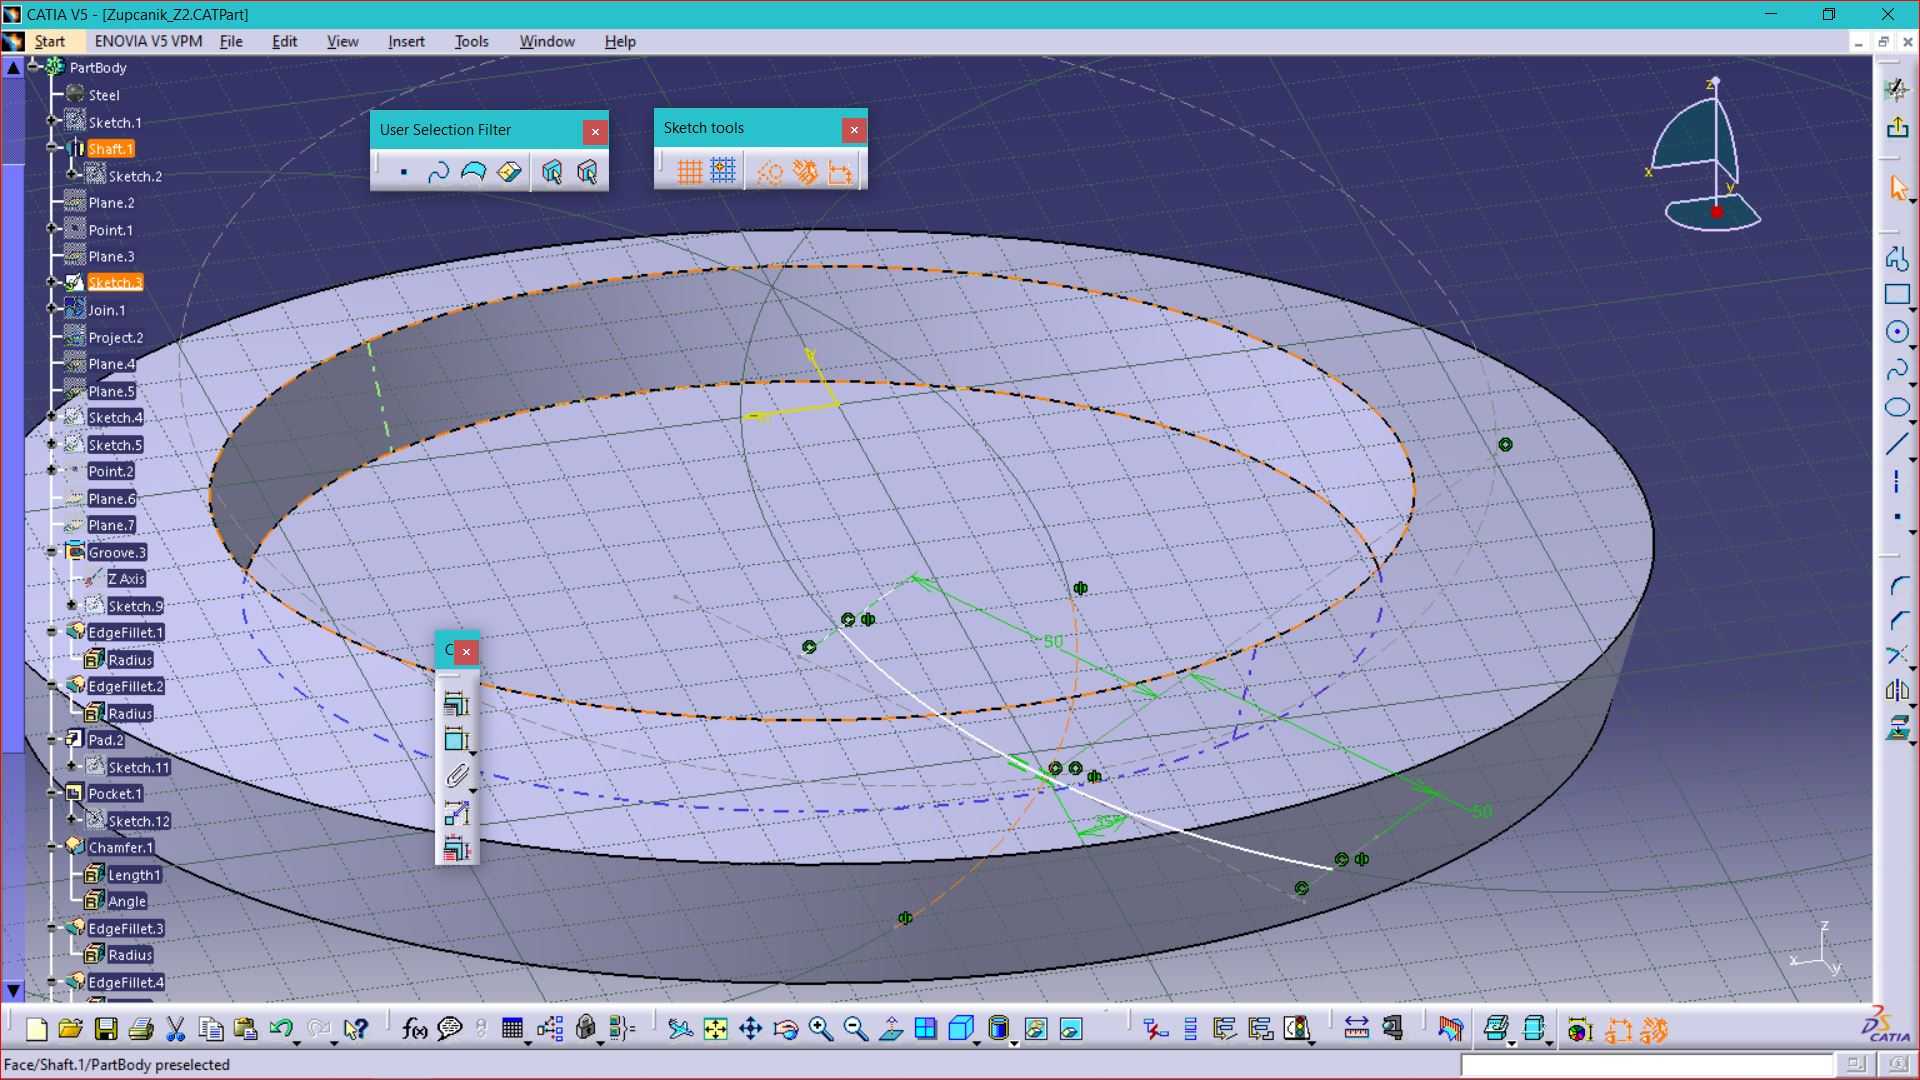The image size is (1920, 1080).
Task: Enable the Volume filter in User Selection Filter
Action: pyautogui.click(x=509, y=172)
